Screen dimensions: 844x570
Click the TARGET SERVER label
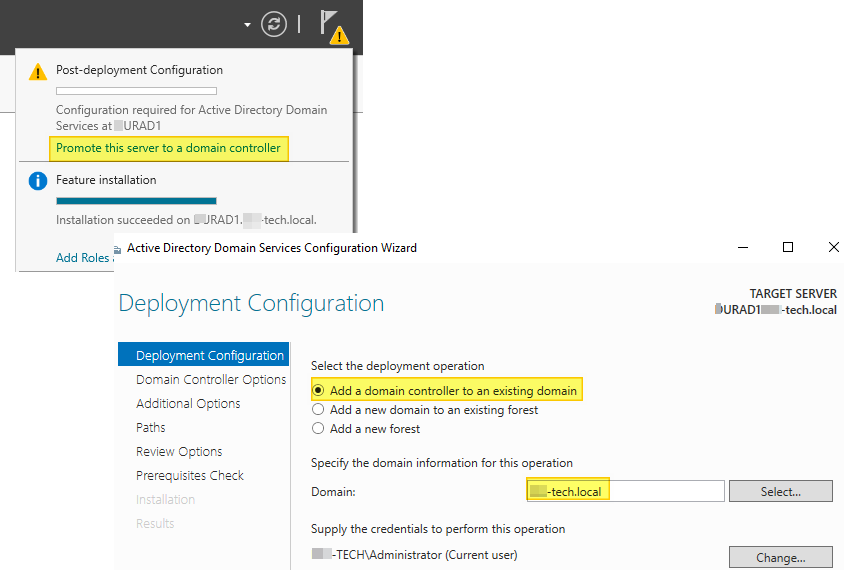[793, 294]
